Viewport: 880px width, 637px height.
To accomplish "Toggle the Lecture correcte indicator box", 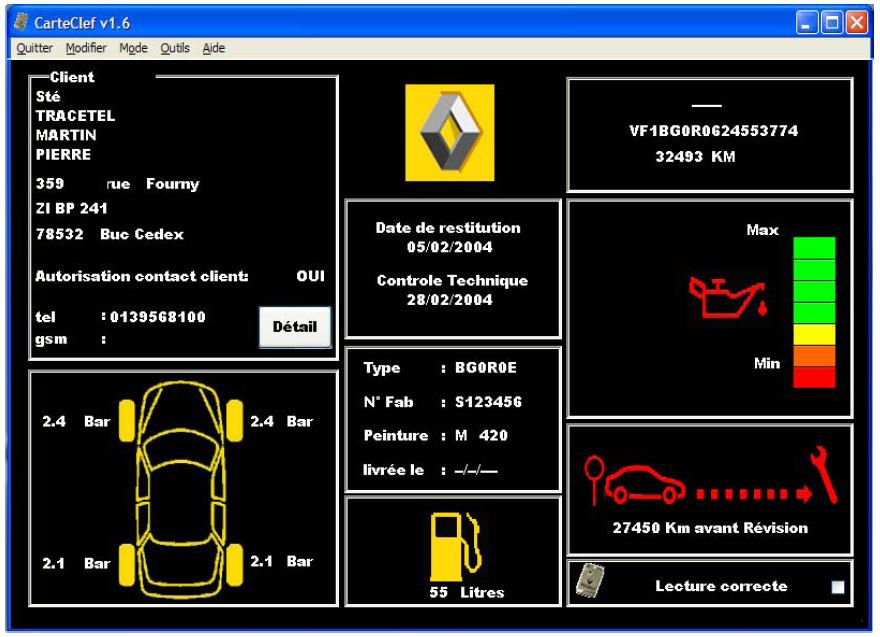I will click(x=838, y=587).
